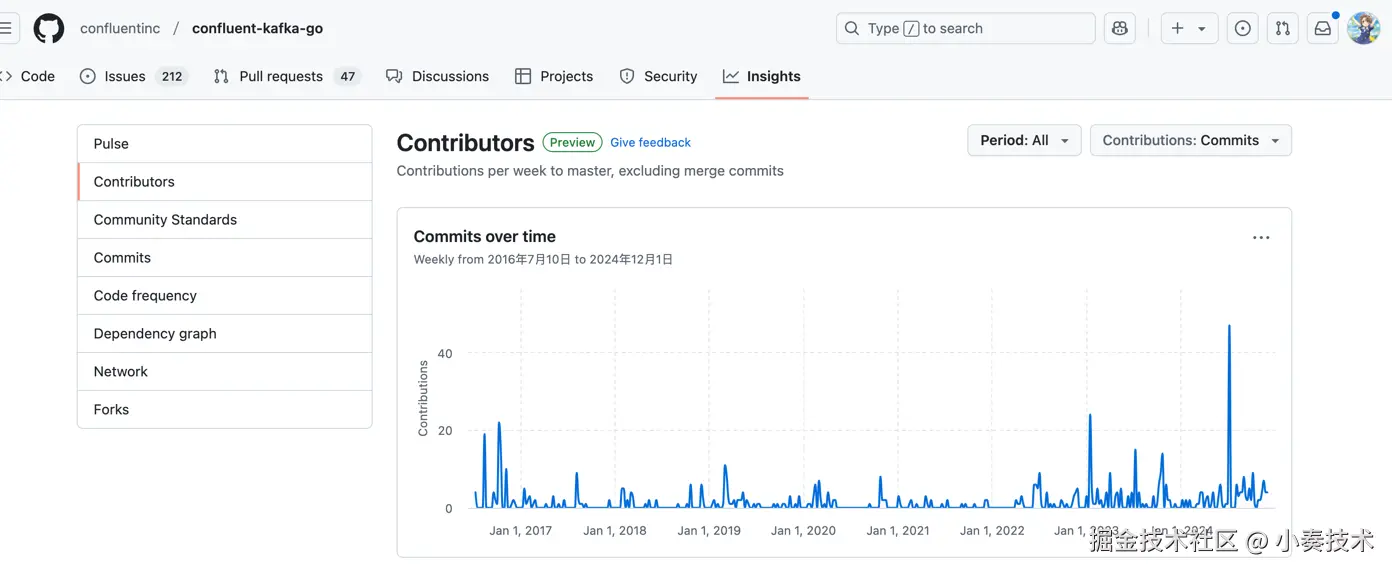The width and height of the screenshot is (1392, 572).
Task: Click the Jan 1, 2018 axis label
Action: [615, 531]
